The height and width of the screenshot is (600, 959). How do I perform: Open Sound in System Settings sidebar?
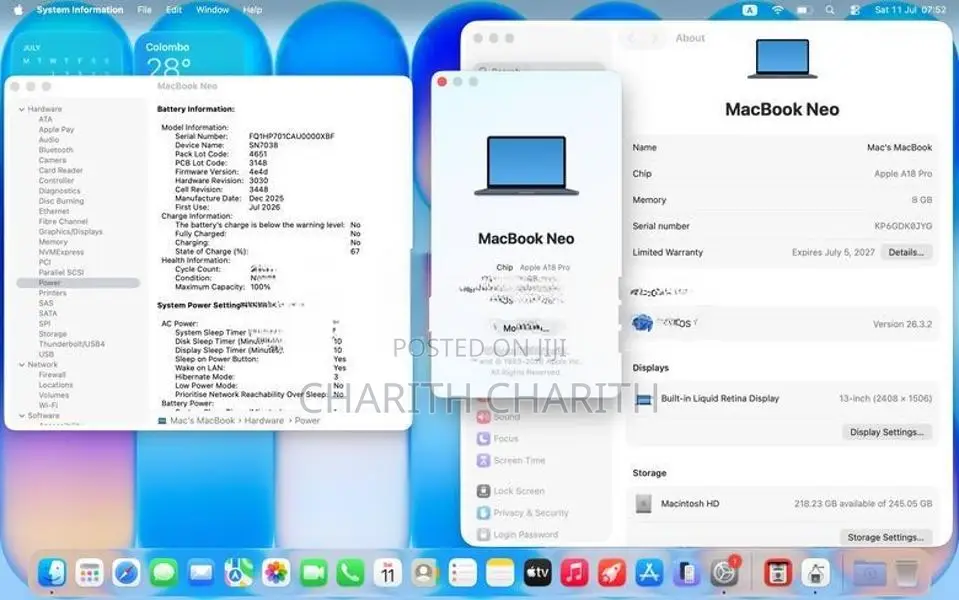point(498,417)
